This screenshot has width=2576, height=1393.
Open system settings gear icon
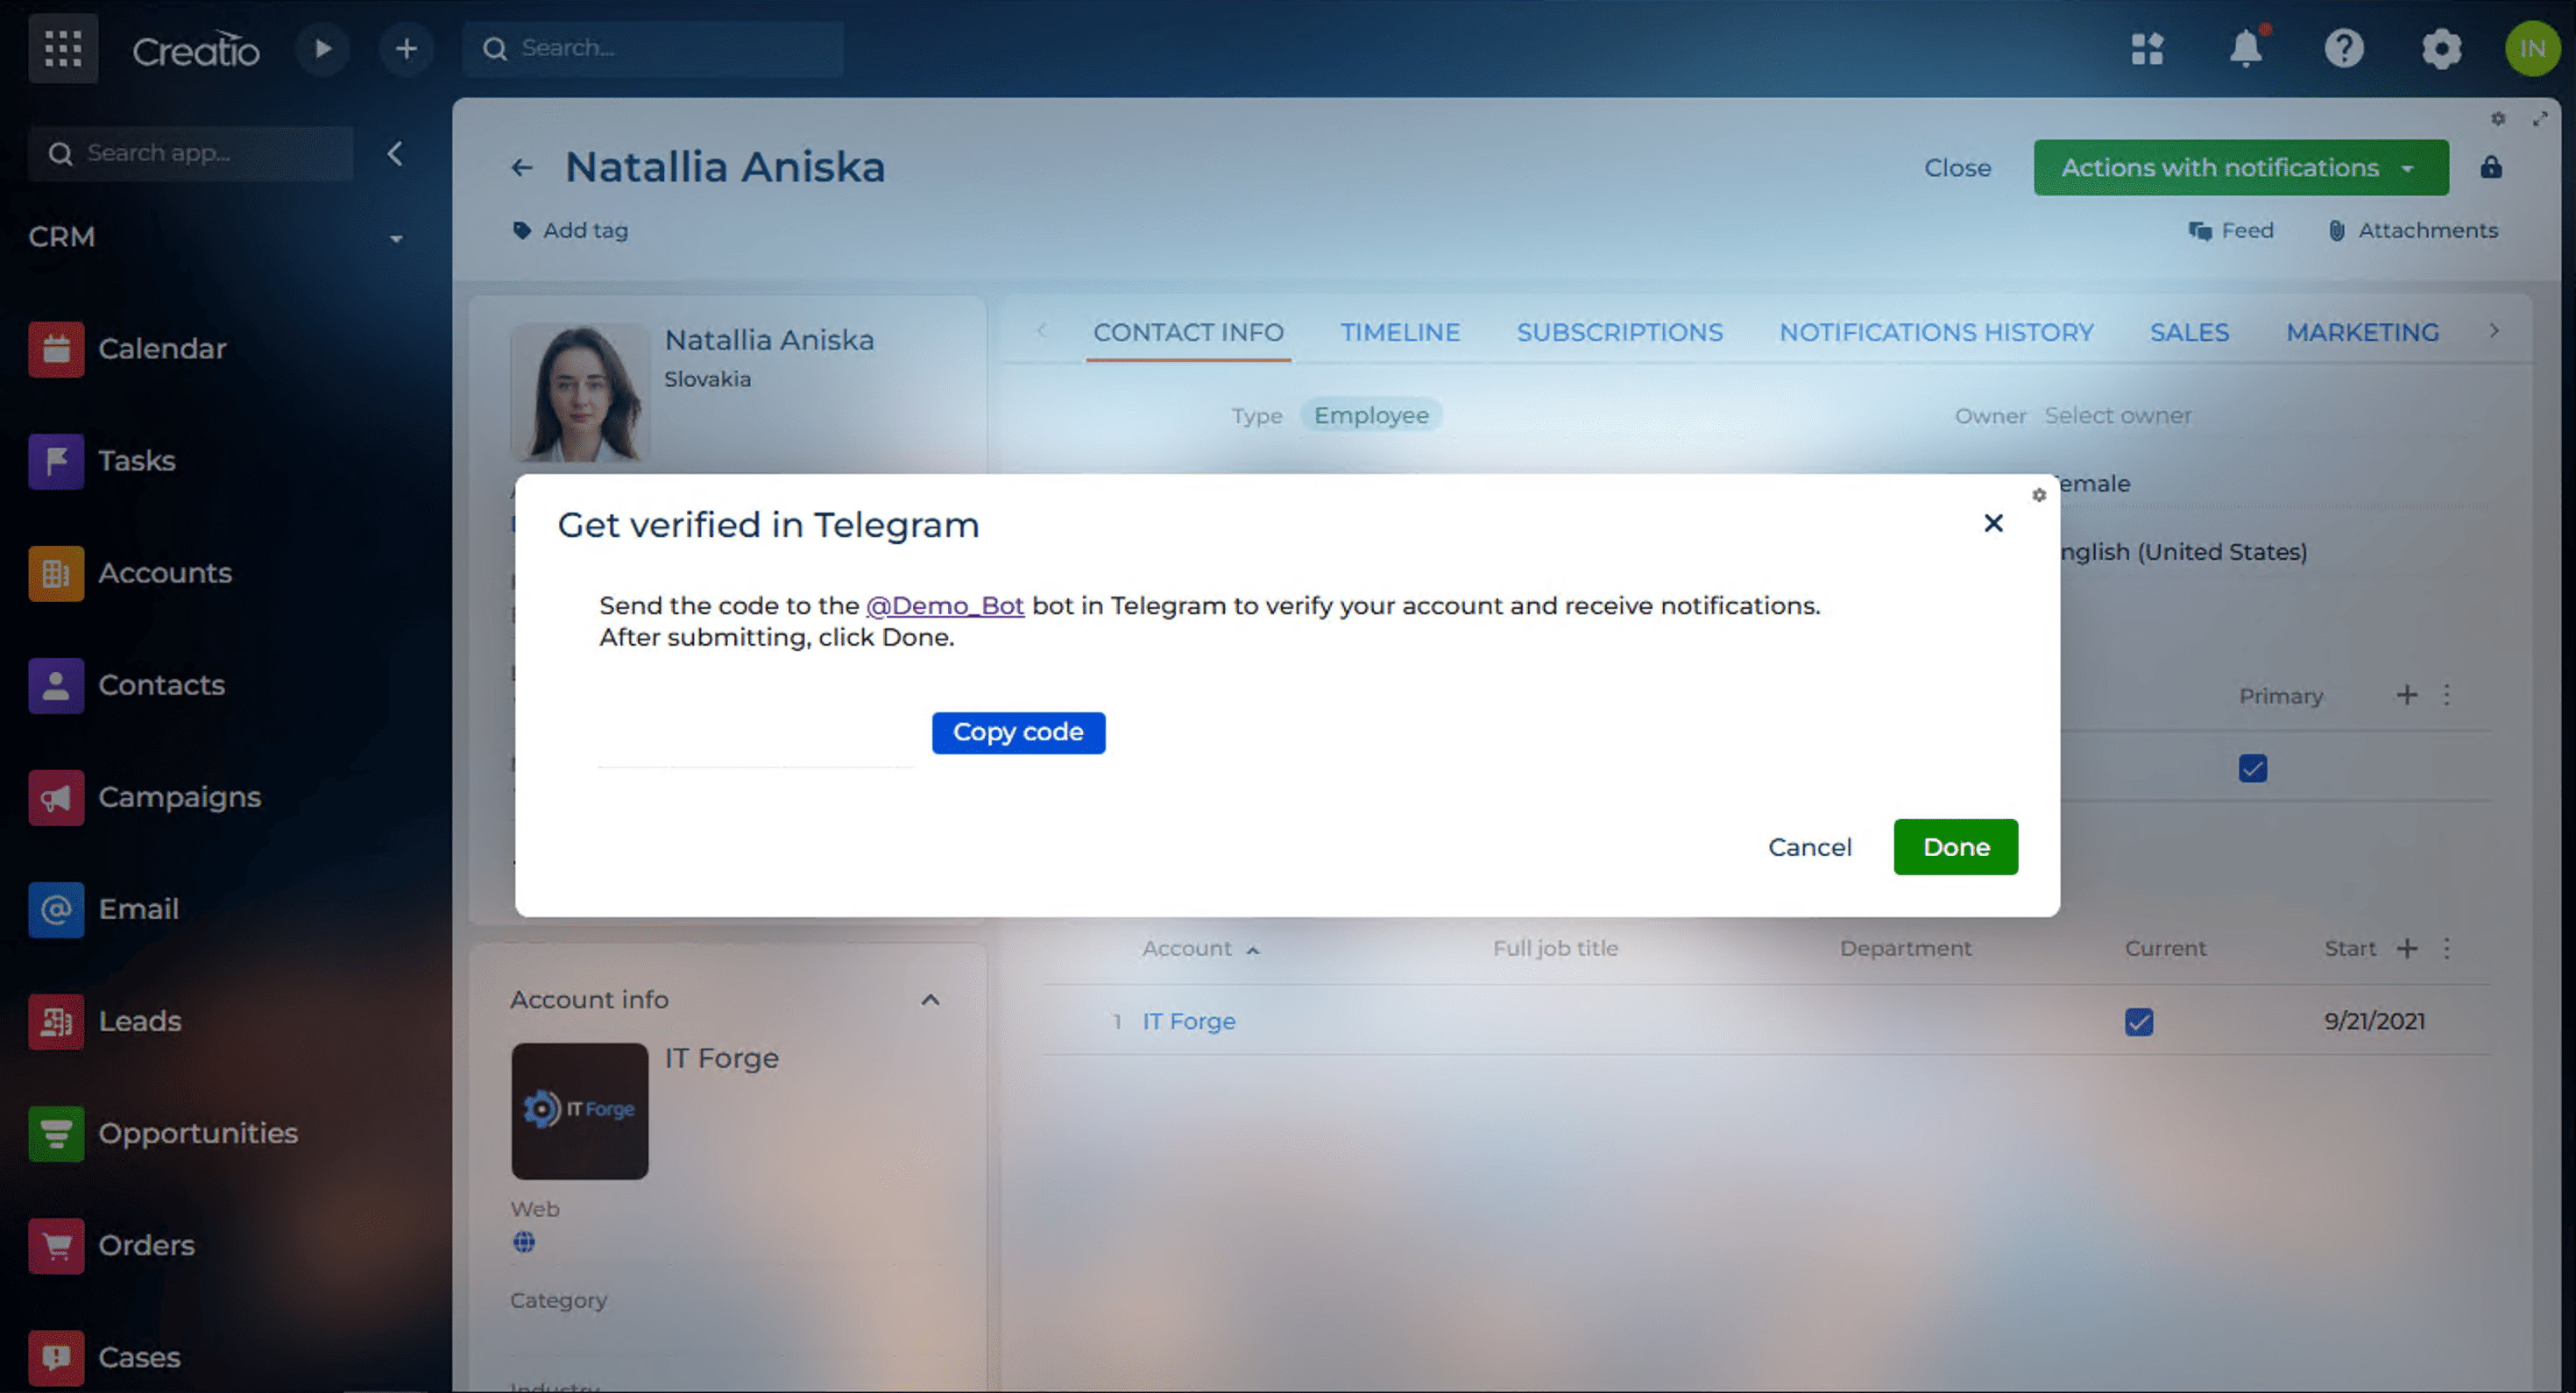(2441, 49)
